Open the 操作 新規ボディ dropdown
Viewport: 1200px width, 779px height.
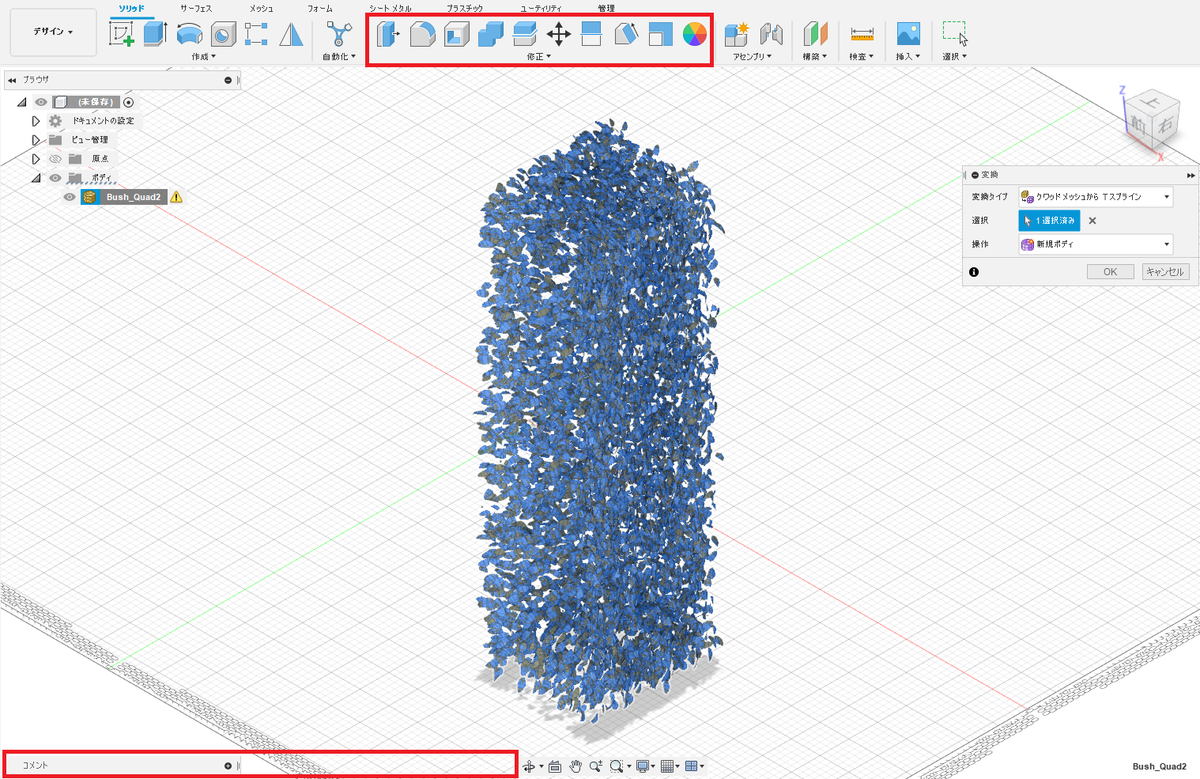(x=1095, y=244)
